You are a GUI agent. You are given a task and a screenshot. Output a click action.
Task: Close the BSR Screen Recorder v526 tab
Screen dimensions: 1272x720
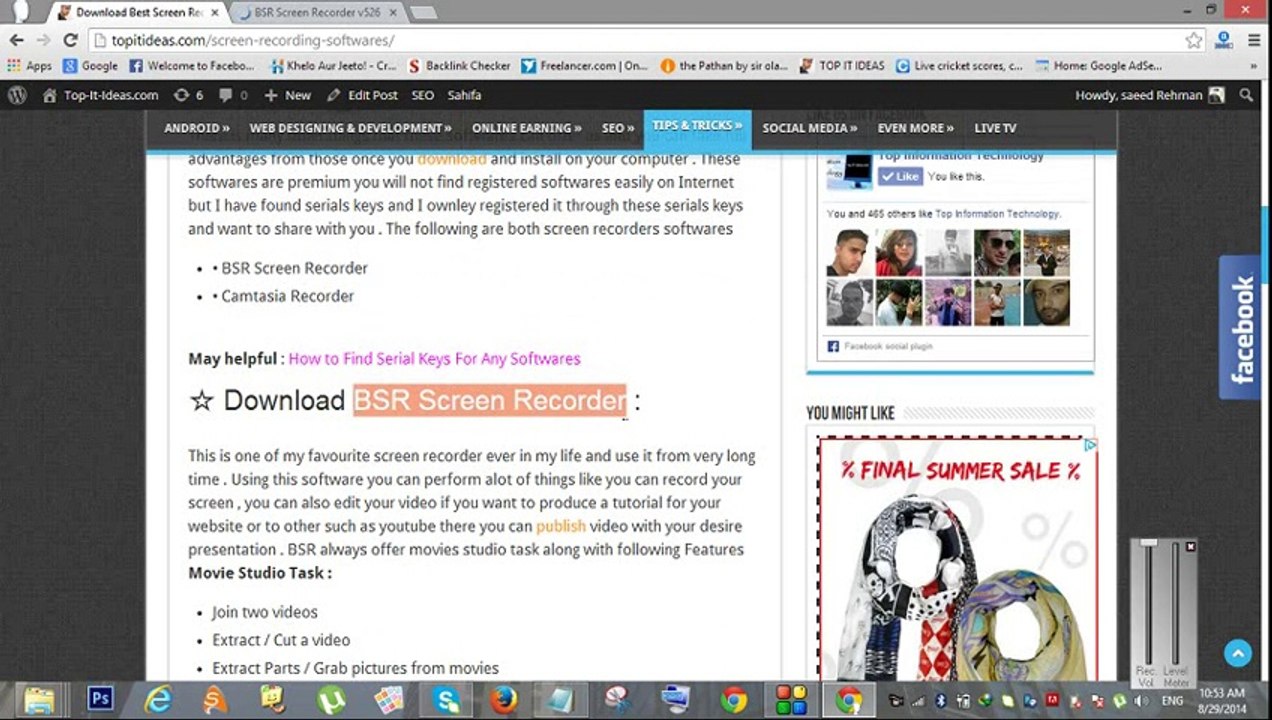tap(395, 13)
